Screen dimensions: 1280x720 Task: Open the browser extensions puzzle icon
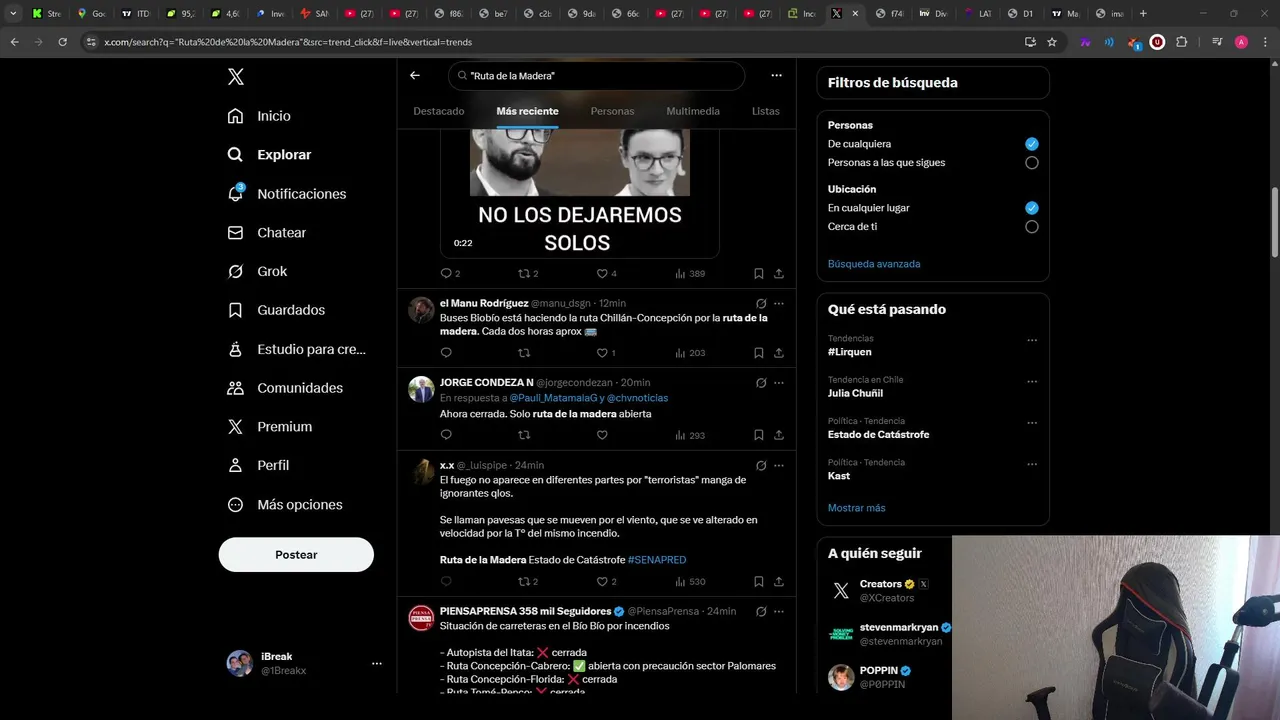[1181, 42]
